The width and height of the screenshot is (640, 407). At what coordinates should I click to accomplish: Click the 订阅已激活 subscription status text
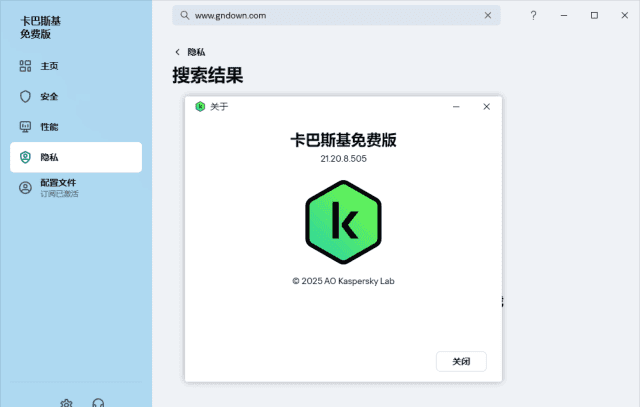click(x=60, y=193)
